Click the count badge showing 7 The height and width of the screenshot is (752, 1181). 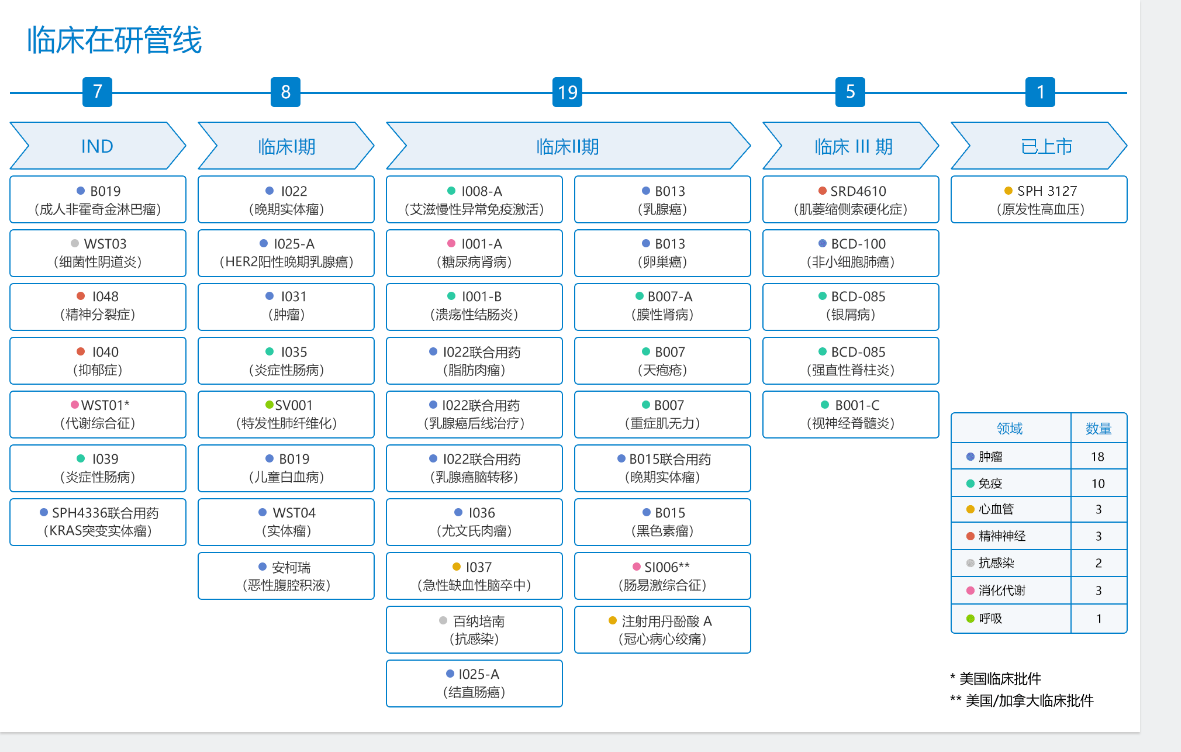(x=97, y=92)
